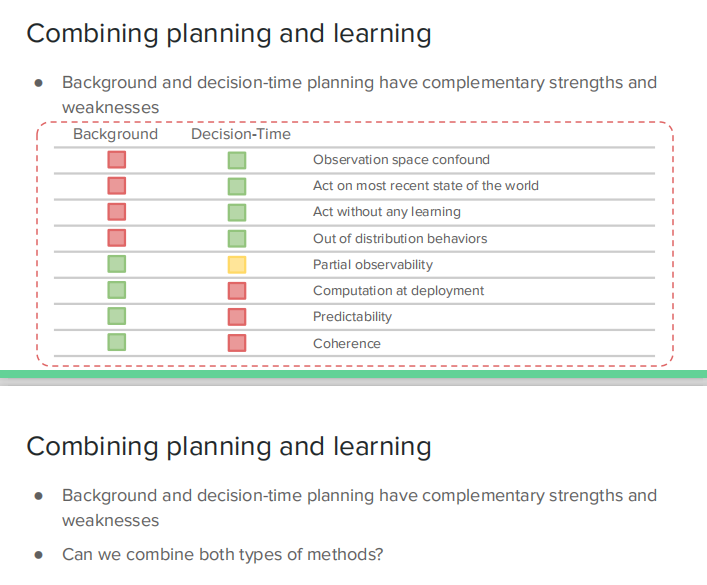707x585 pixels.
Task: Click the second slide's "Combining planning and learning" title
Action: click(229, 446)
